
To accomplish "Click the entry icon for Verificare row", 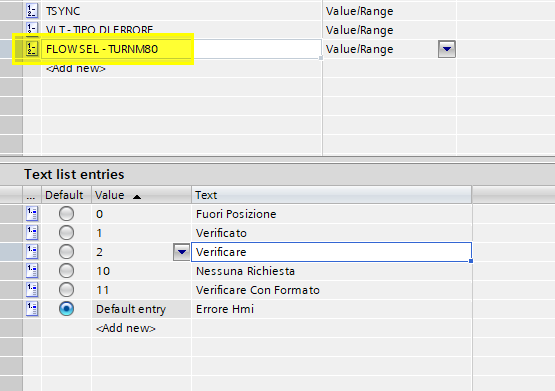I will tap(32, 252).
